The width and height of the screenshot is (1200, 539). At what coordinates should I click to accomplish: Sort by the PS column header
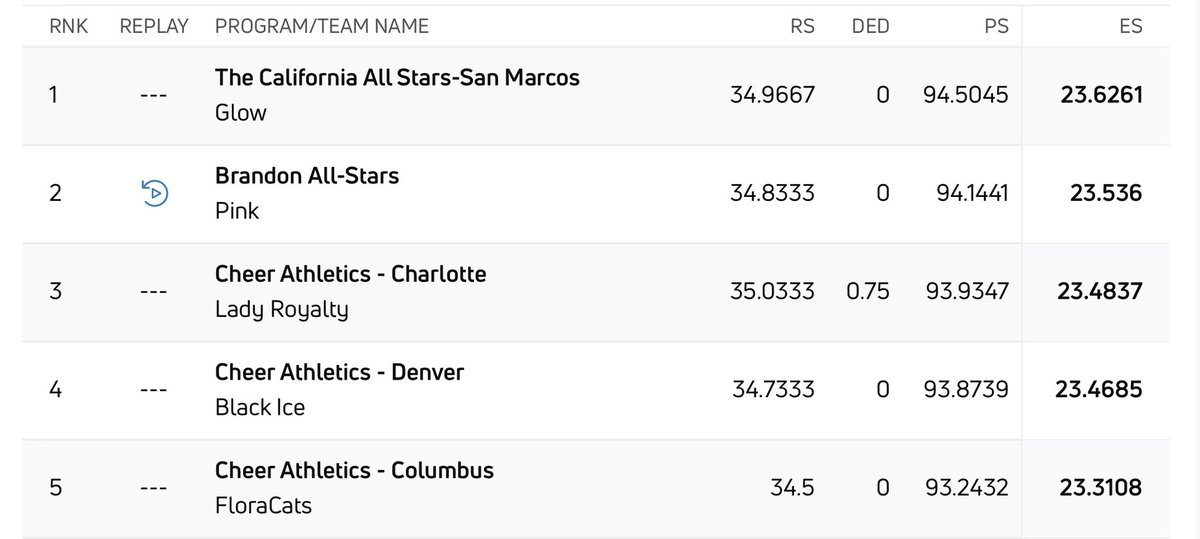pyautogui.click(x=996, y=27)
